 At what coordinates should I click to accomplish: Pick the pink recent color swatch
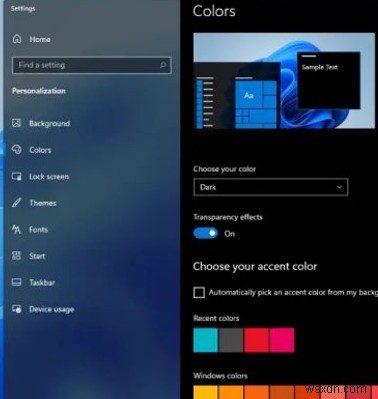(282, 340)
